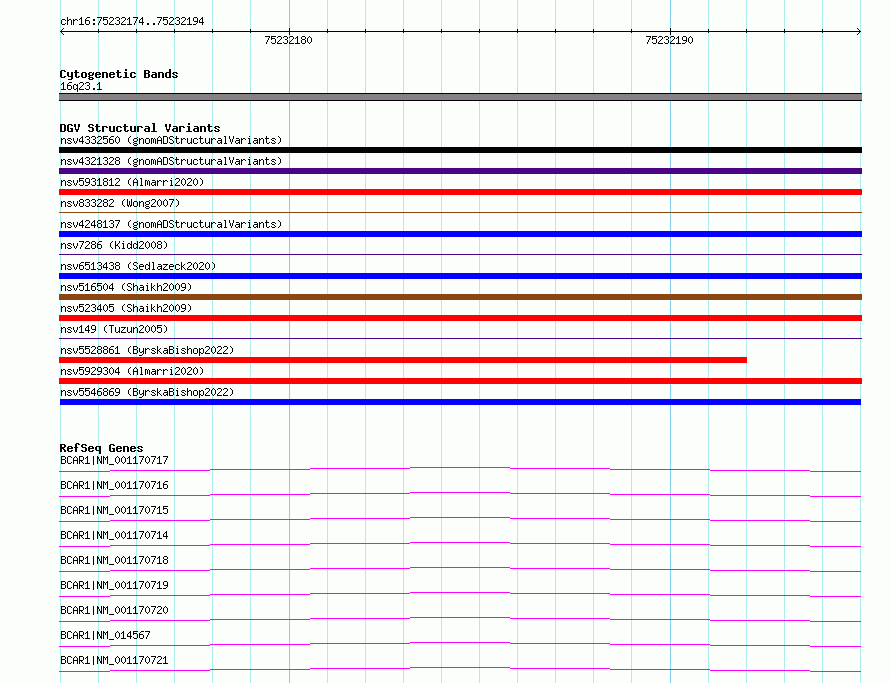Open transcript BCAR1|NM_014567
The image size is (890, 683).
[105, 635]
